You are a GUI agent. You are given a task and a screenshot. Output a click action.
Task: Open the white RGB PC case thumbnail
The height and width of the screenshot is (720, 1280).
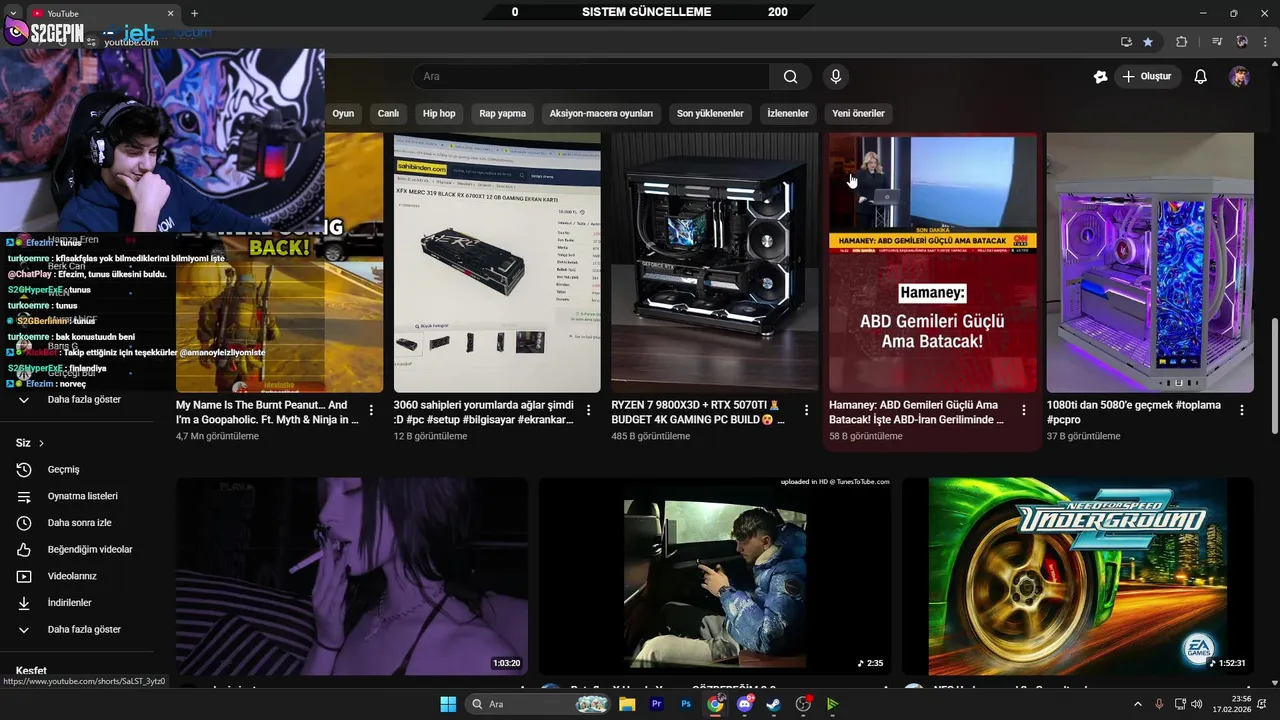pyautogui.click(x=1150, y=263)
